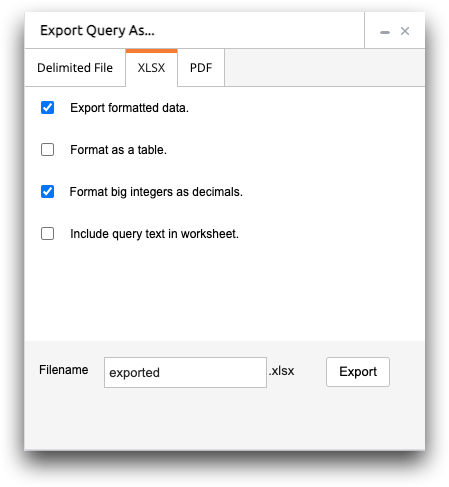This screenshot has width=449, height=487.
Task: Minimize the Export Query As dialog
Action: (385, 32)
